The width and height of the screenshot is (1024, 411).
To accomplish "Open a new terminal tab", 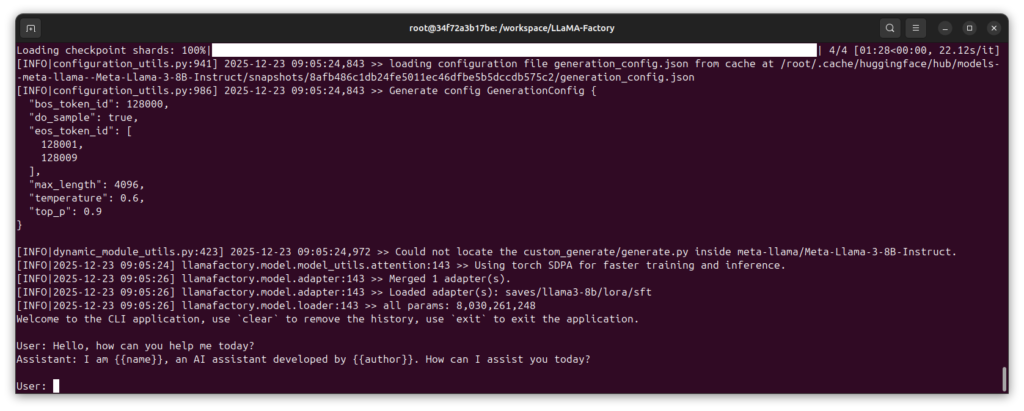I will pyautogui.click(x=32, y=28).
